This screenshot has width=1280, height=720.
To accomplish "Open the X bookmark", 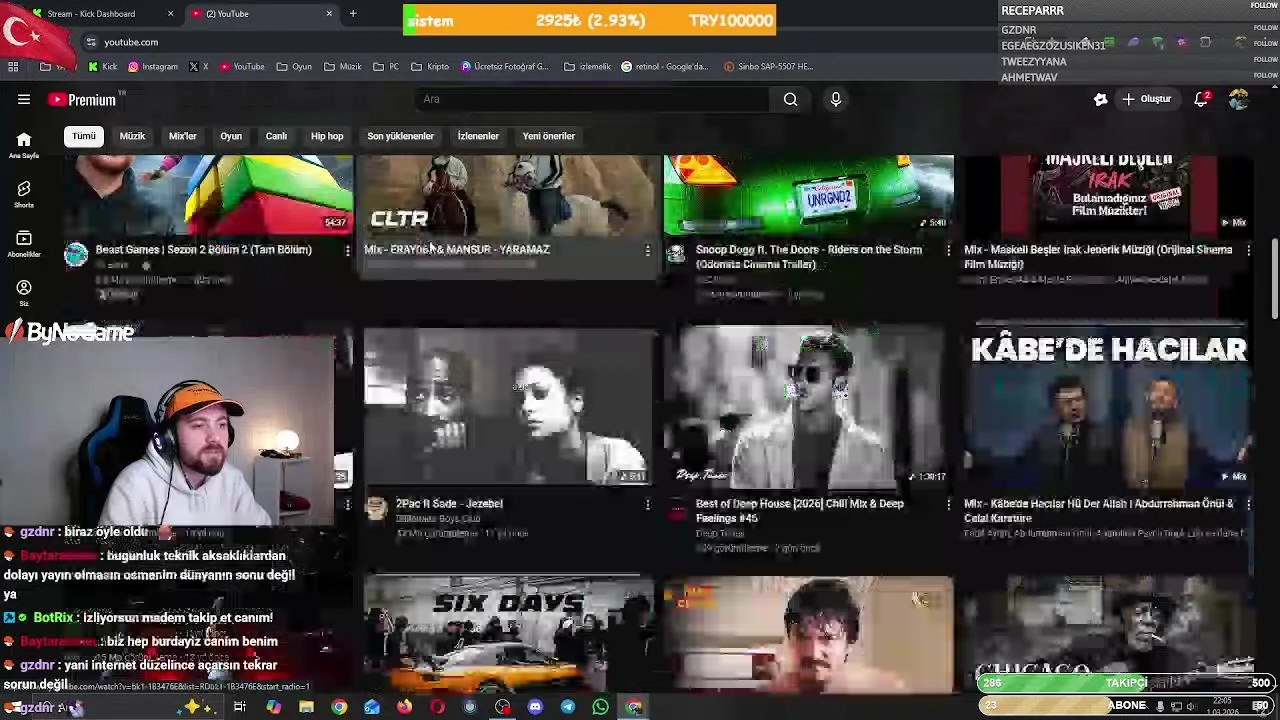I will 198,66.
